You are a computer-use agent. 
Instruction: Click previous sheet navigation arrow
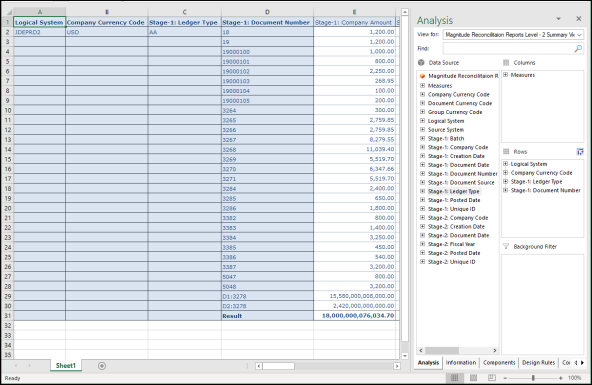(x=16, y=365)
